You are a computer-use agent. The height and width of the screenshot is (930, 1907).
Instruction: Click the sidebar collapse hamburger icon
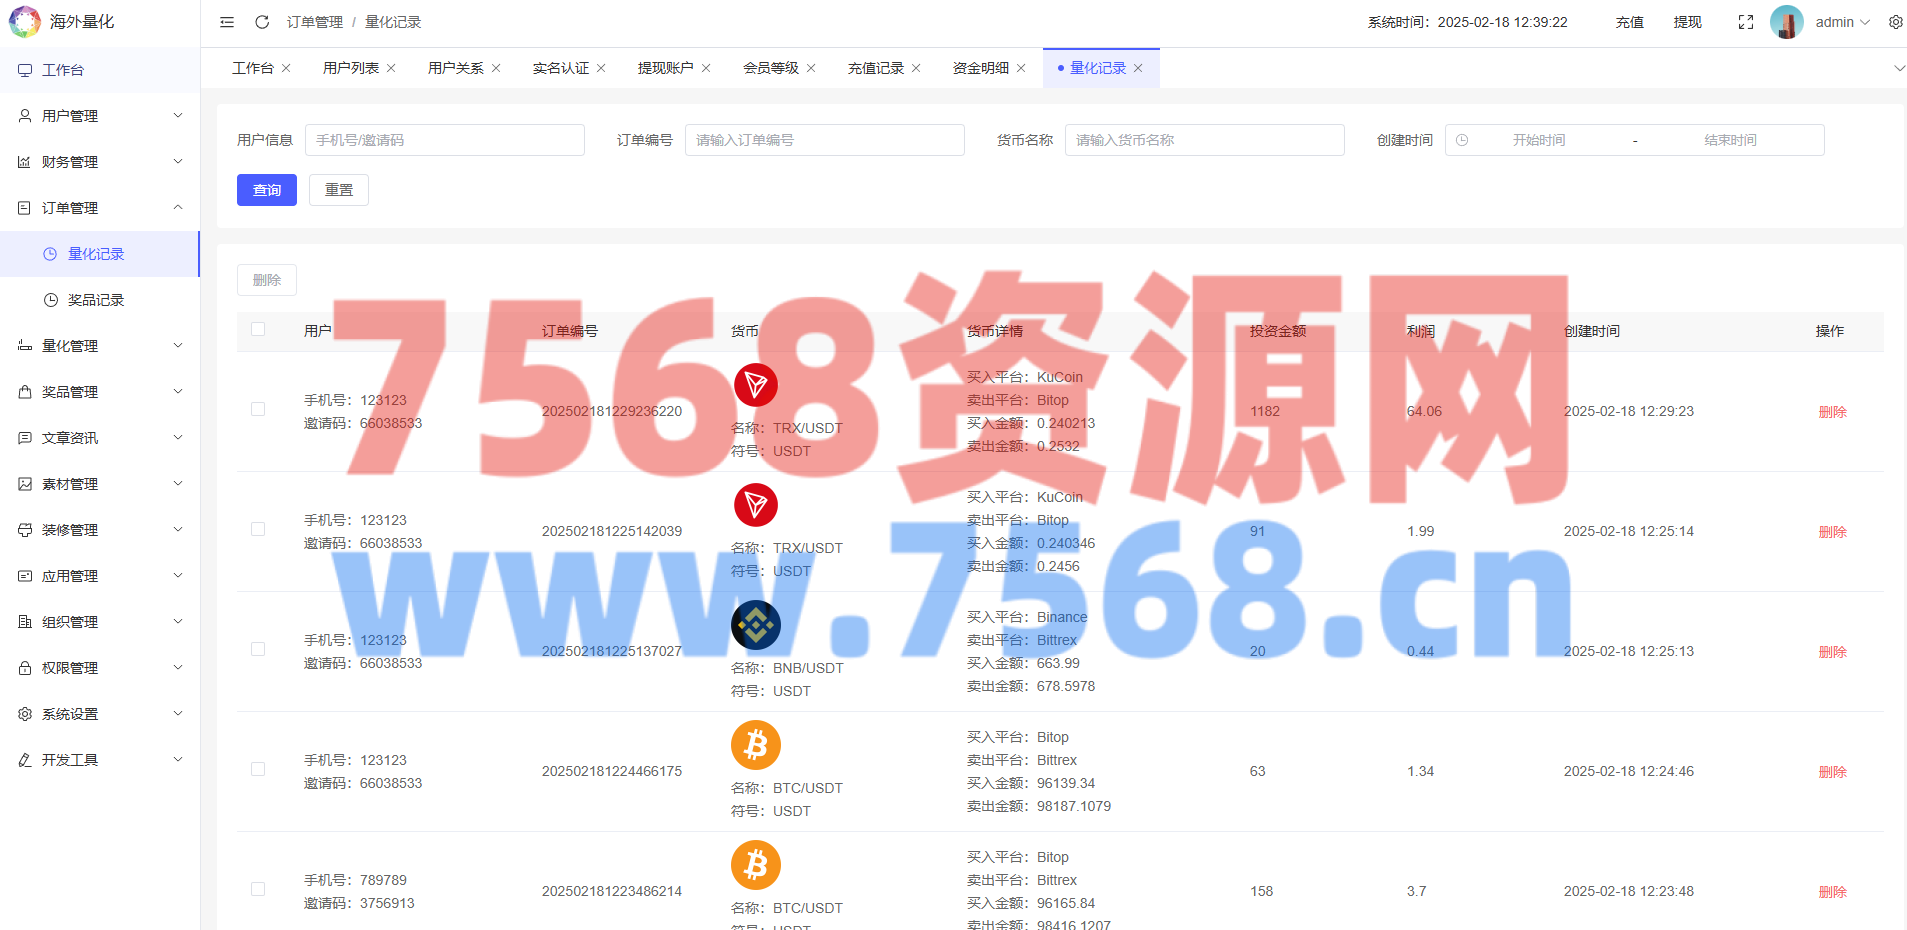click(x=227, y=22)
